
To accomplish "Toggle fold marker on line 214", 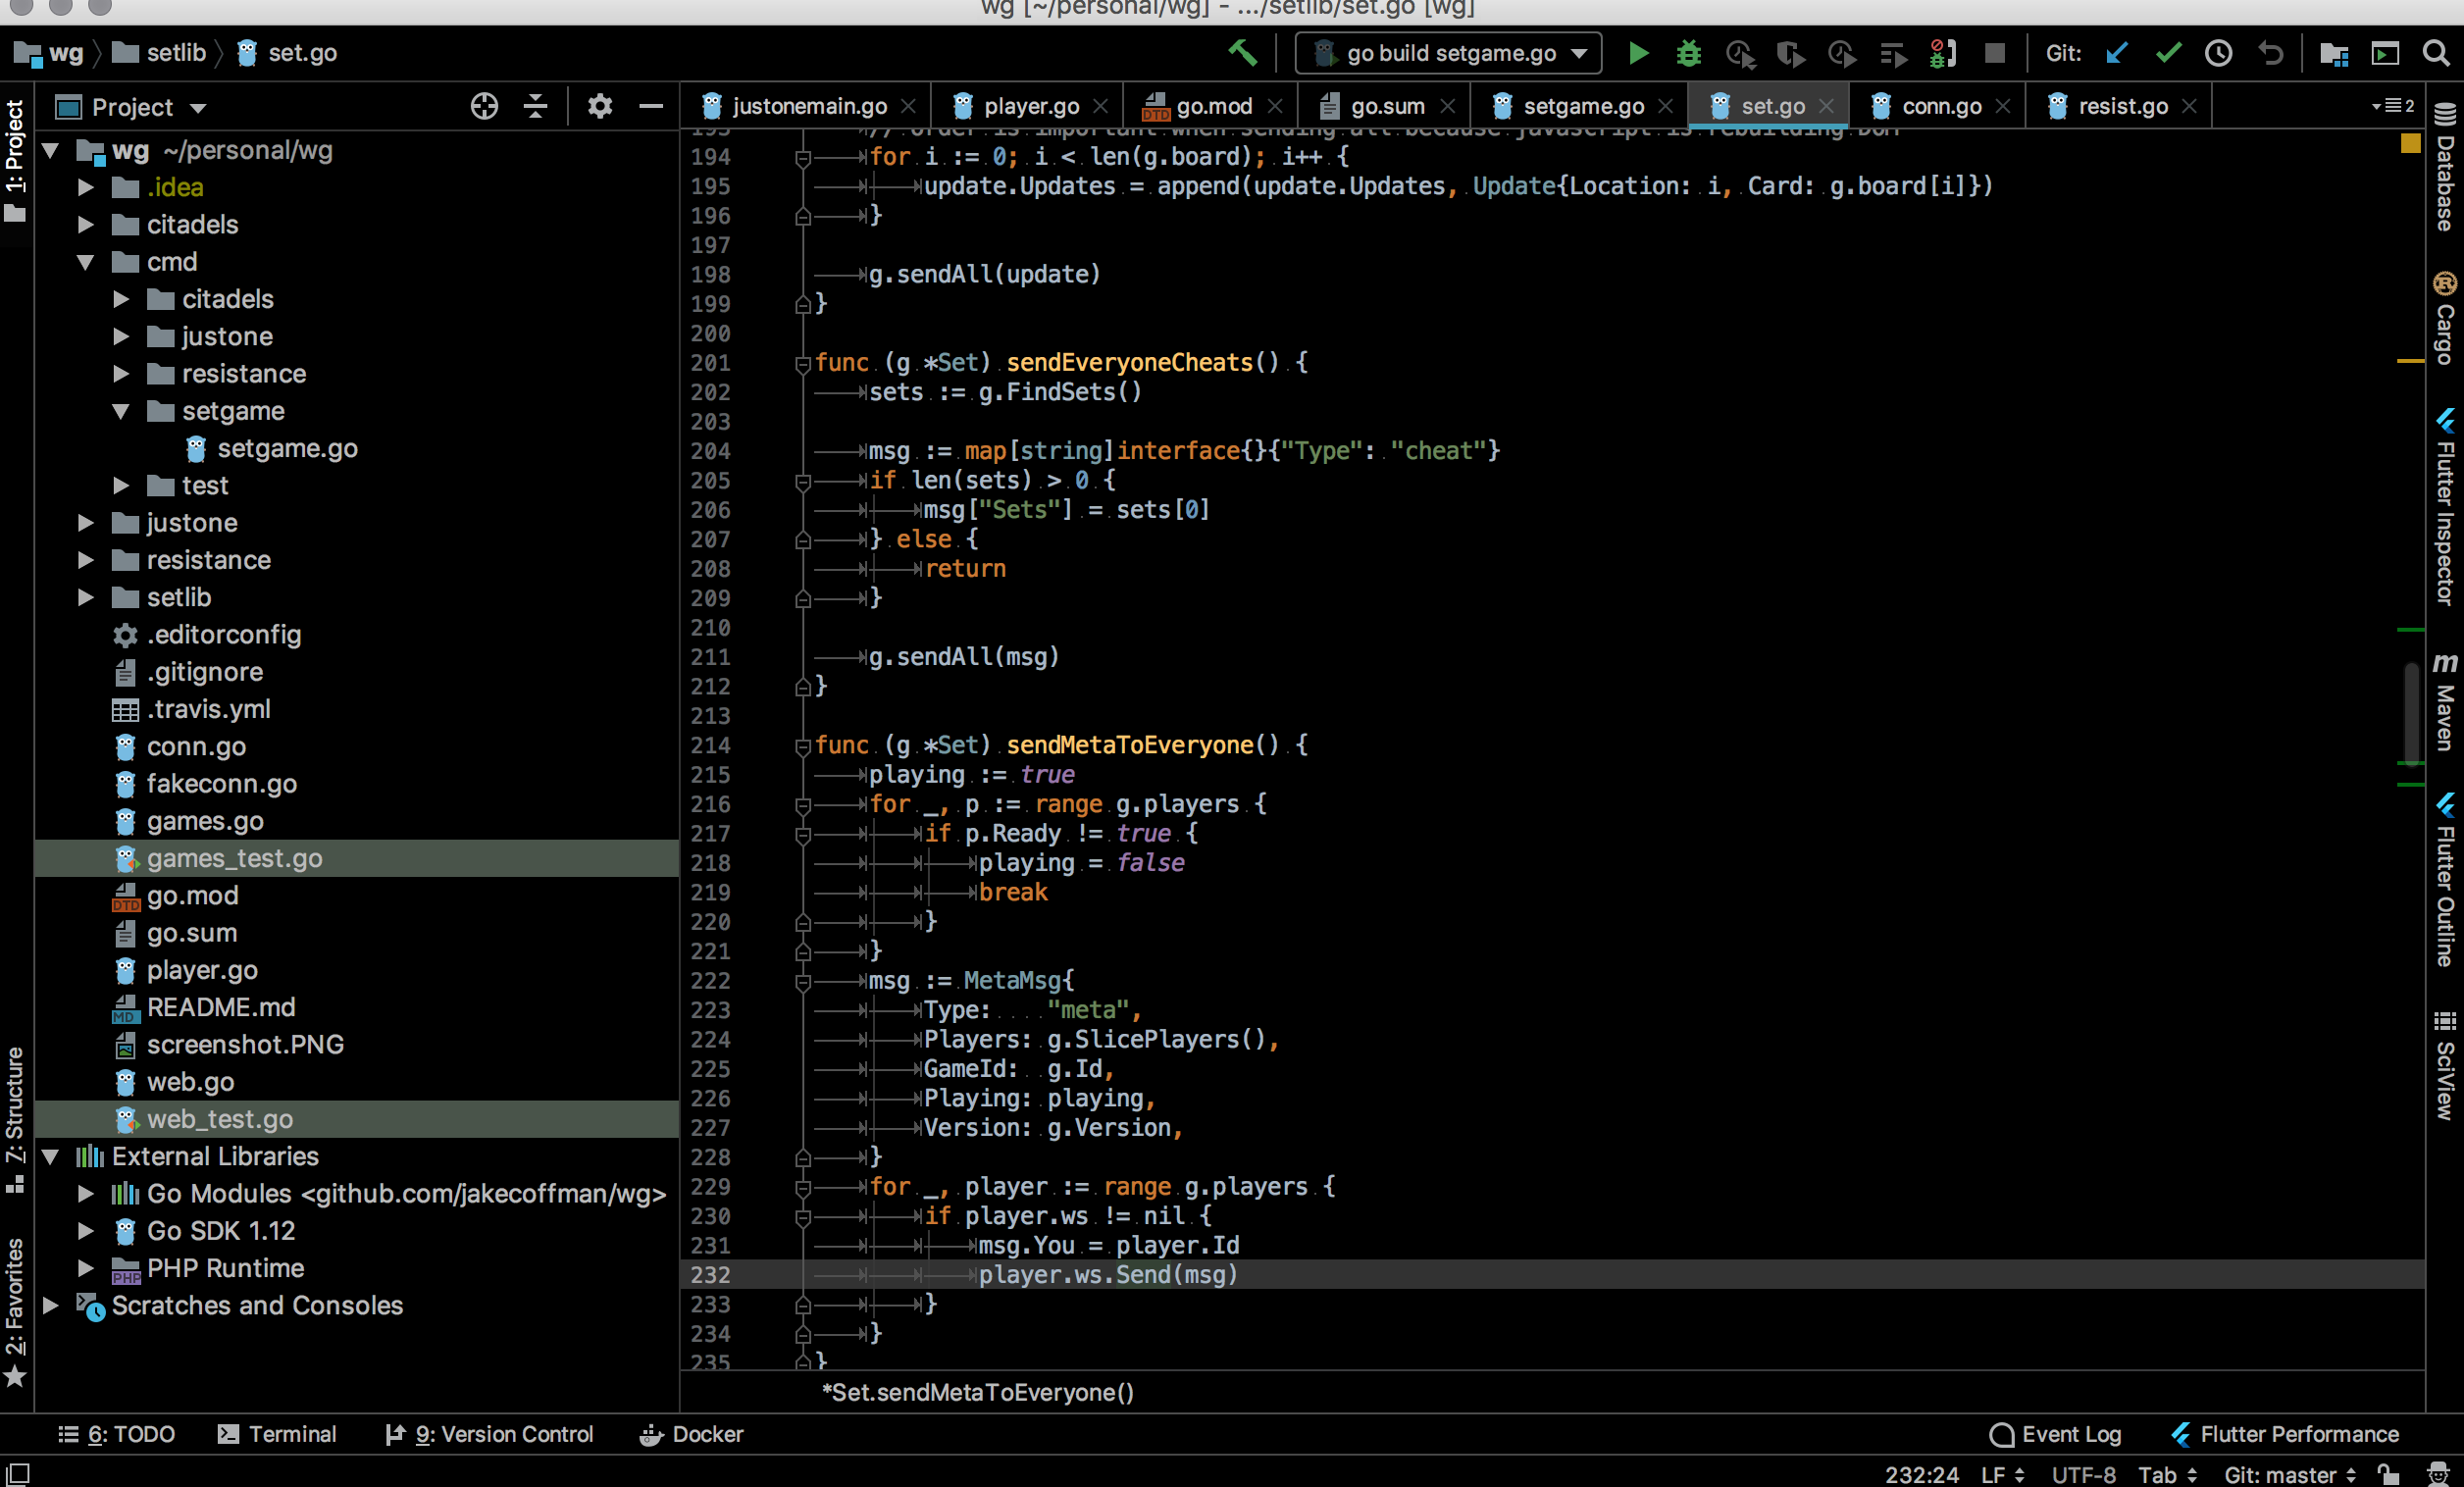I will (802, 746).
